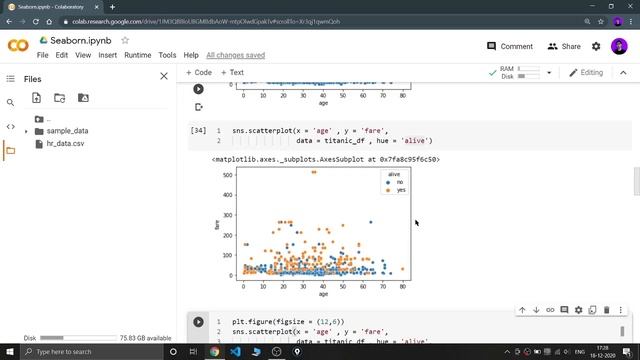This screenshot has height=360, width=640.
Task: Click the notebook vertical scrollbar
Action: pos(637,182)
